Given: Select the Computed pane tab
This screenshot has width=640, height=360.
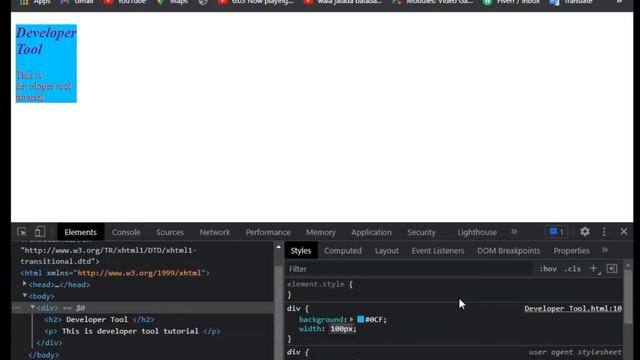Looking at the screenshot, I should 343,251.
